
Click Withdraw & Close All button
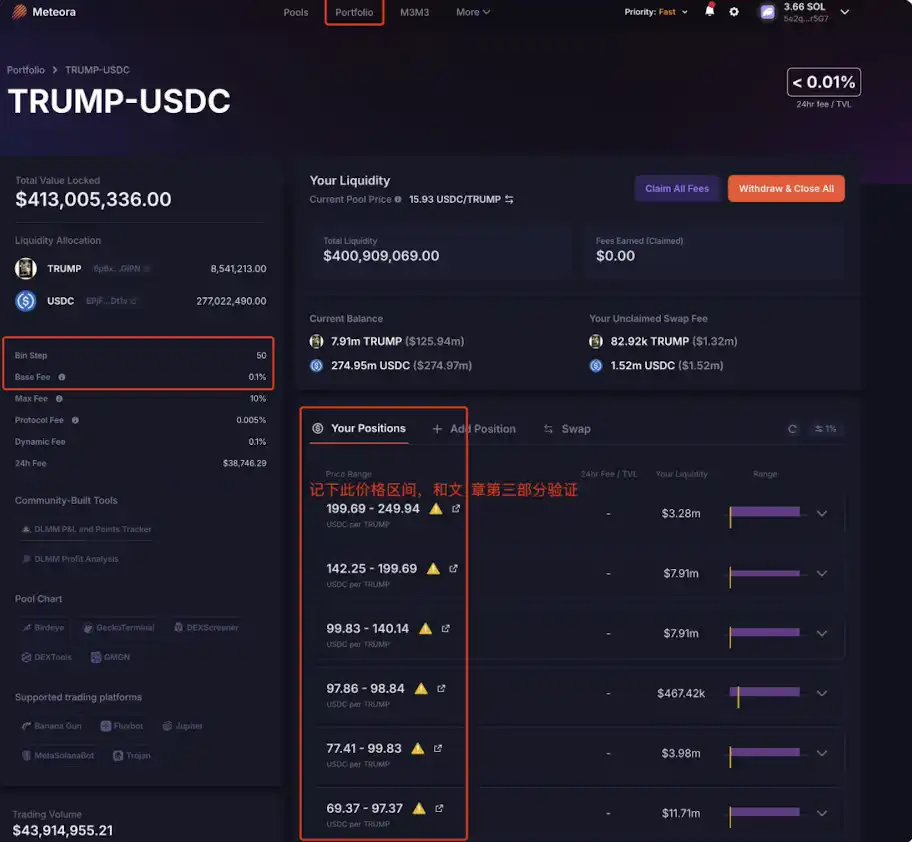(x=786, y=188)
